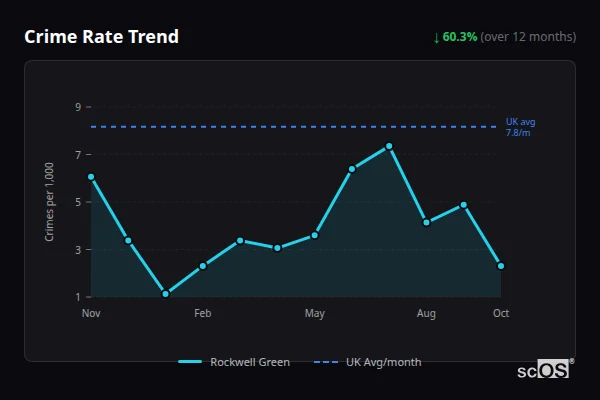
Task: Click the Oct data point at the line end
Action: (x=501, y=266)
